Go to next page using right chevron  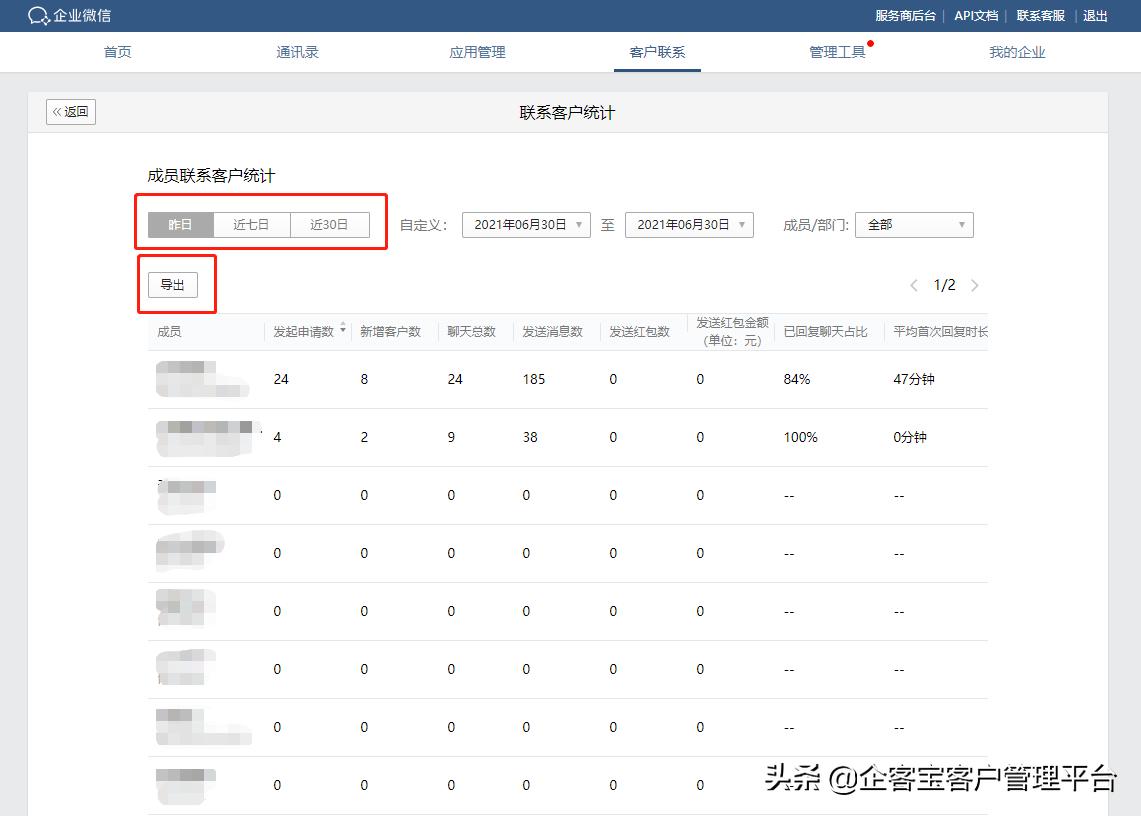click(975, 285)
